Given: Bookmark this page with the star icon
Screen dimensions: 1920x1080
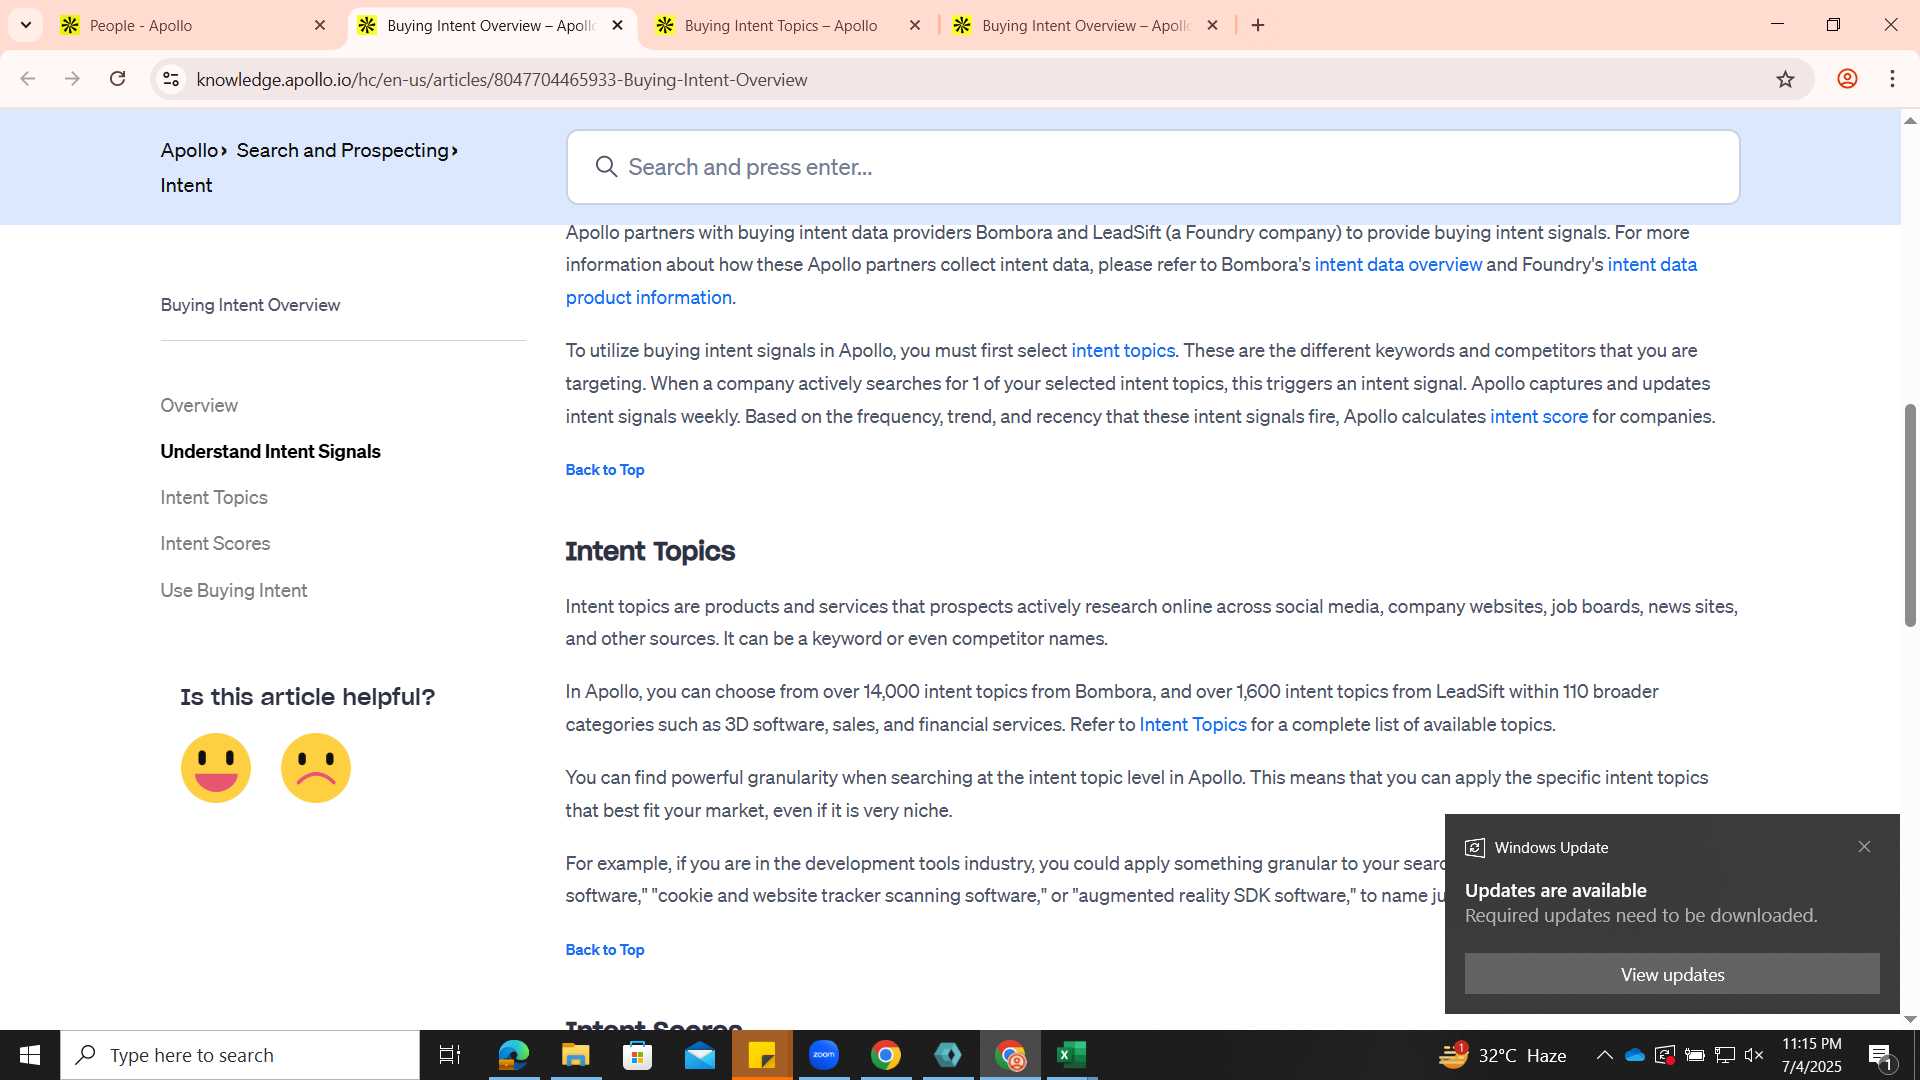Looking at the screenshot, I should point(1785,79).
